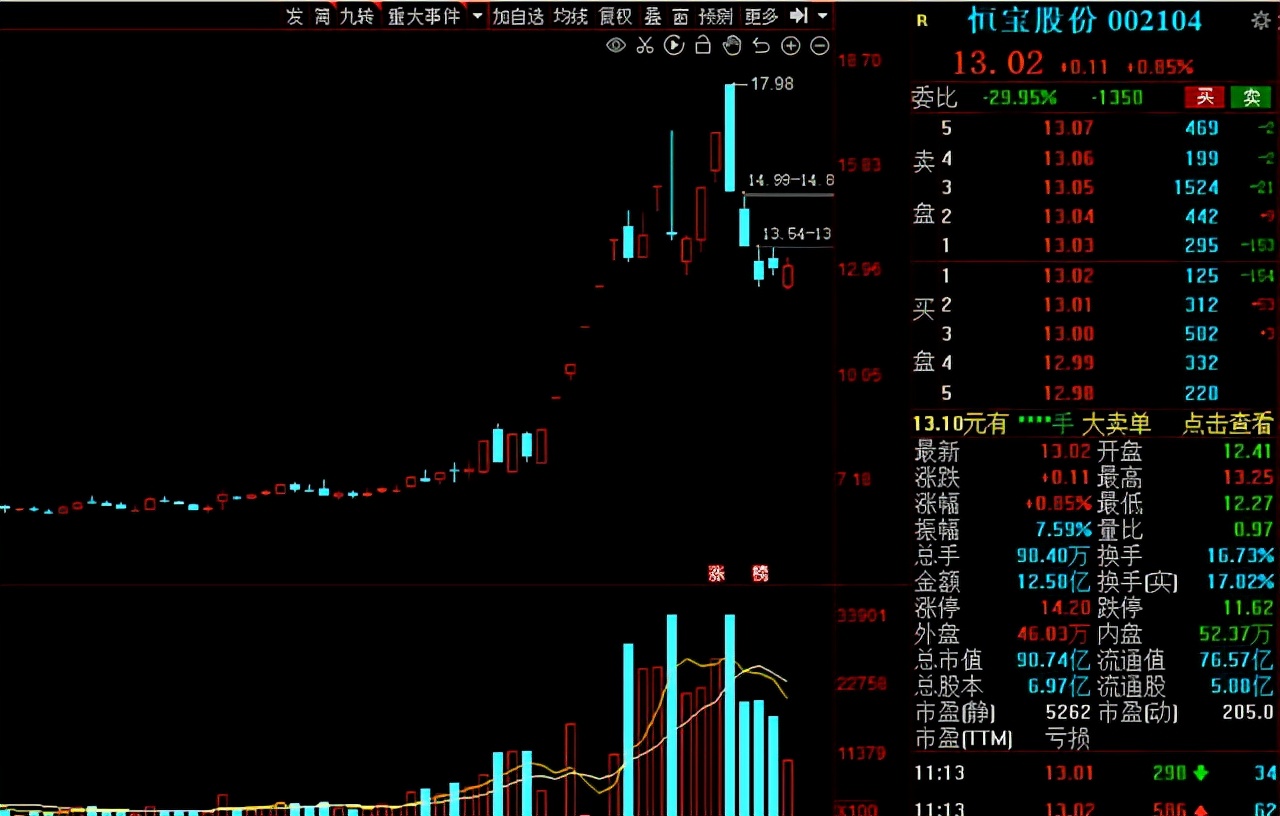
Task: Select the sell-5 price 13.07
Action: coord(1068,128)
